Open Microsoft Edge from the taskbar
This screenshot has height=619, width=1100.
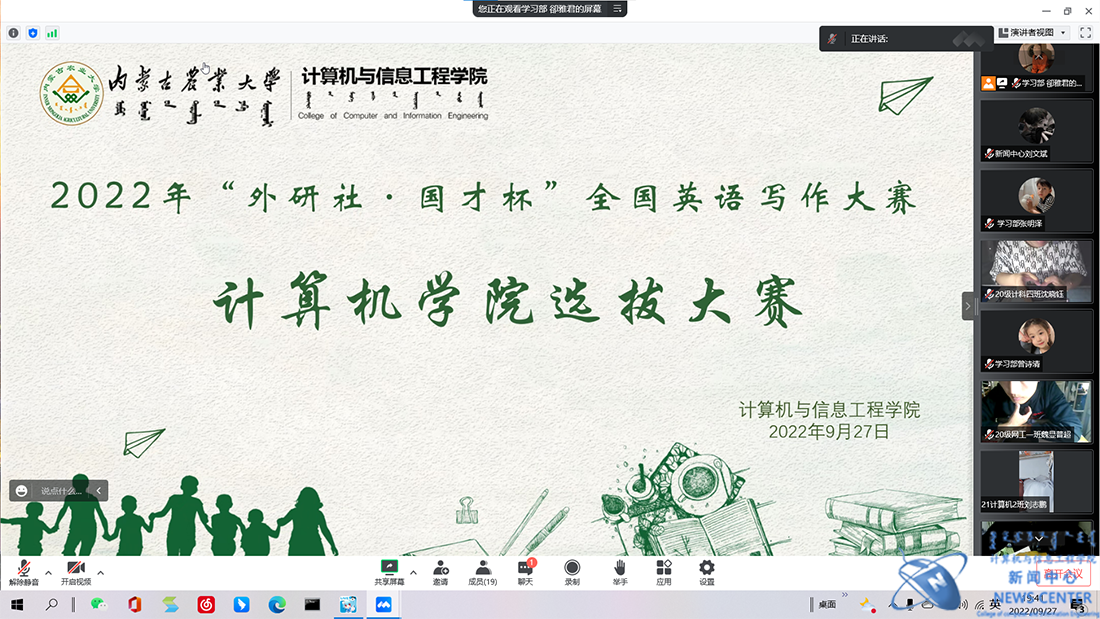(x=277, y=604)
